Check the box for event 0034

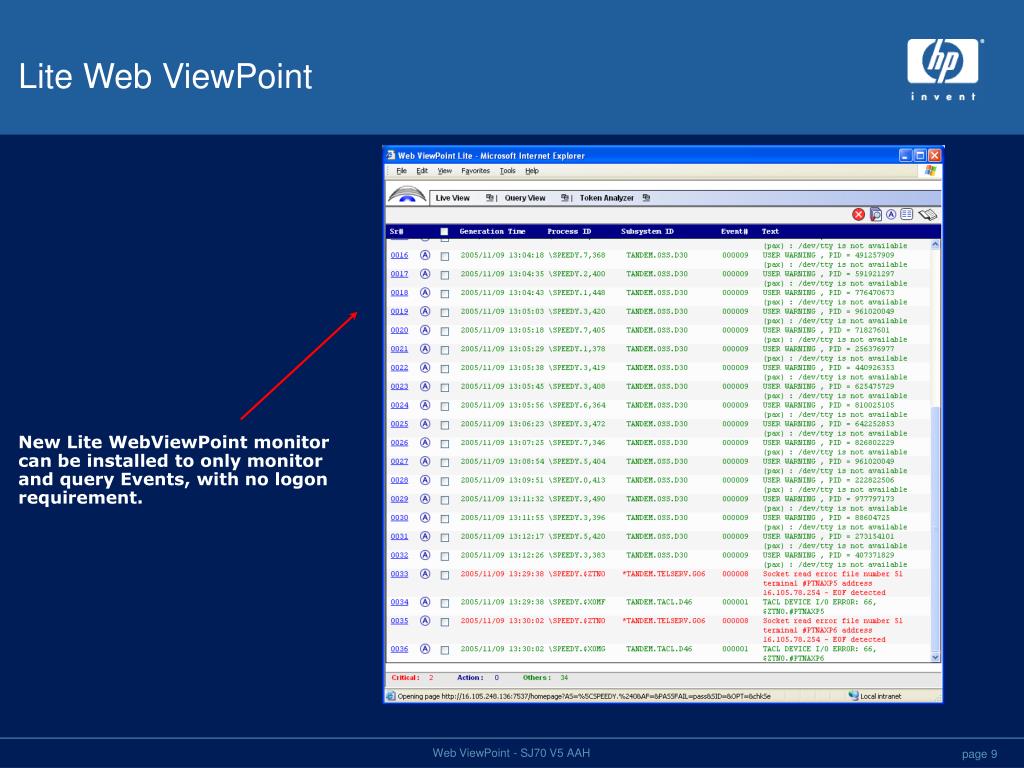pyautogui.click(x=445, y=603)
